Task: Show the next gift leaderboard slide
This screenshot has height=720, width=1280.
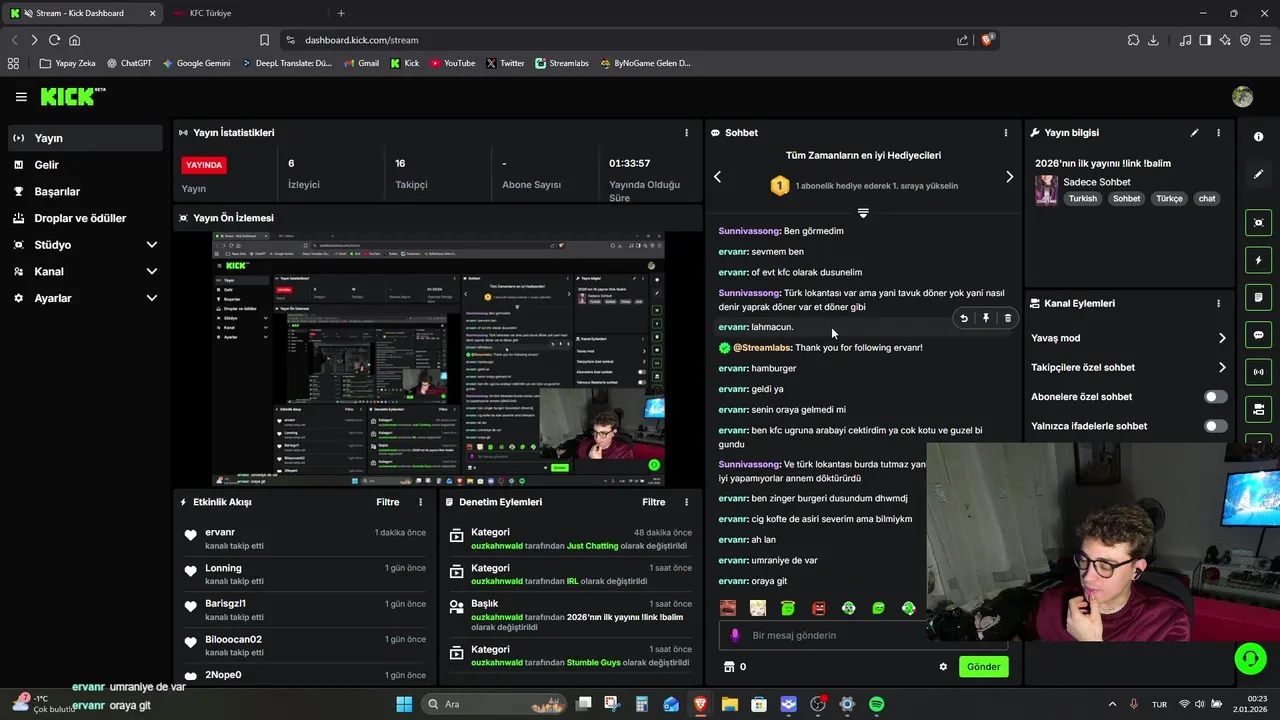Action: pyautogui.click(x=1009, y=177)
